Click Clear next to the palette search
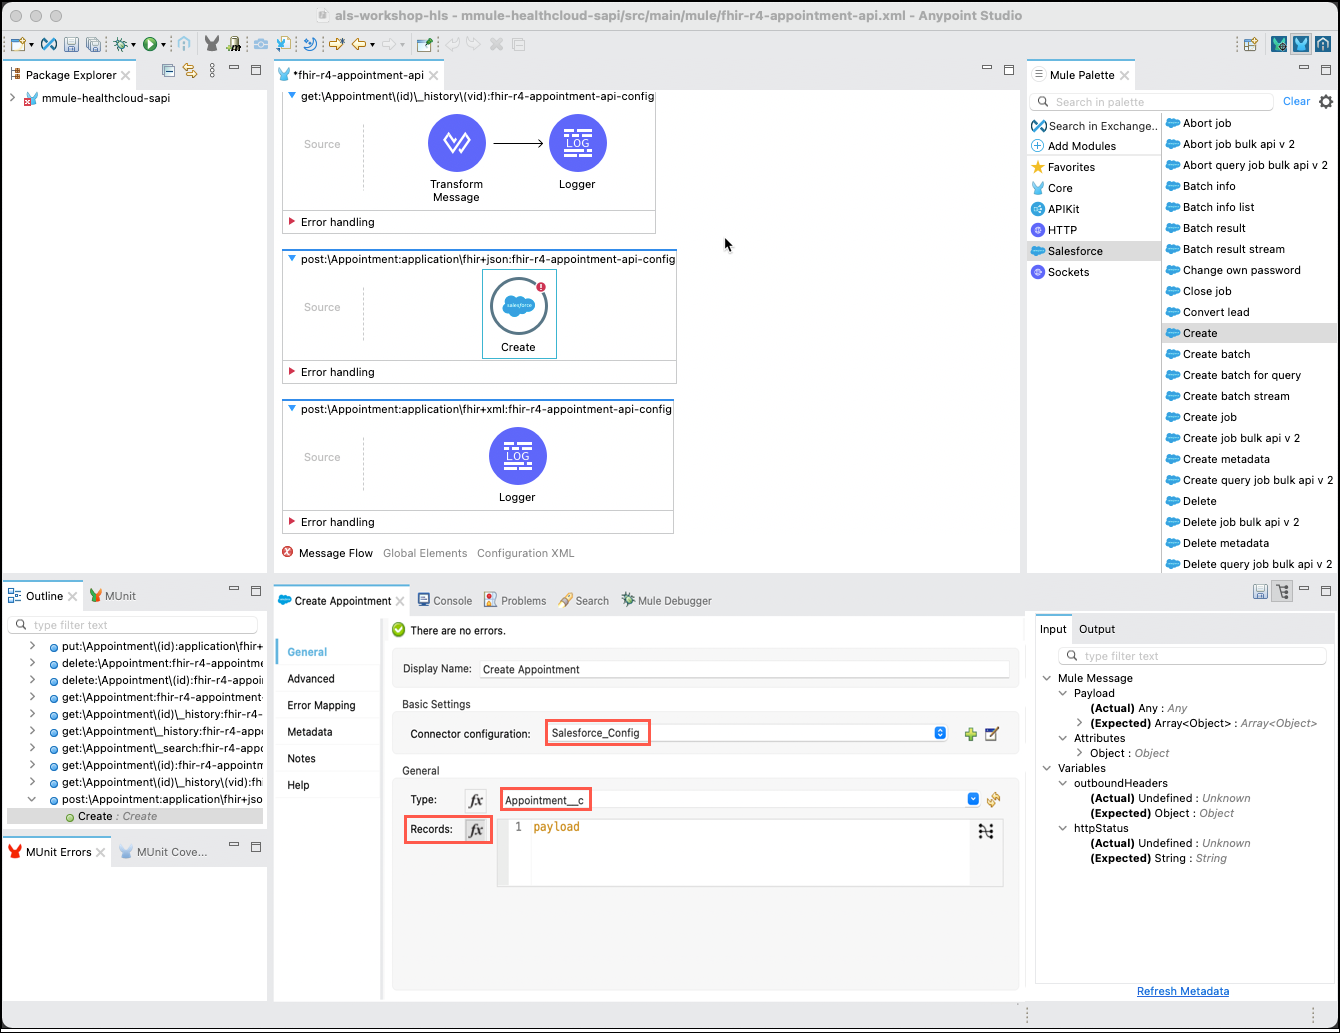 1296,101
